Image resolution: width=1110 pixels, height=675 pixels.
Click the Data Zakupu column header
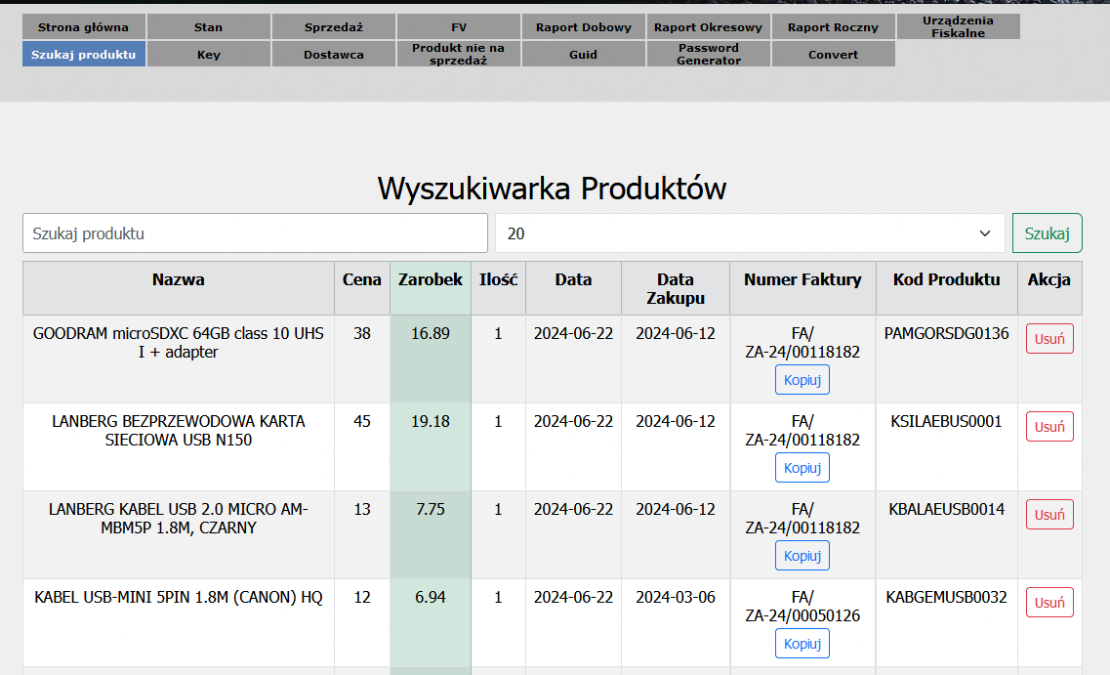pos(675,289)
